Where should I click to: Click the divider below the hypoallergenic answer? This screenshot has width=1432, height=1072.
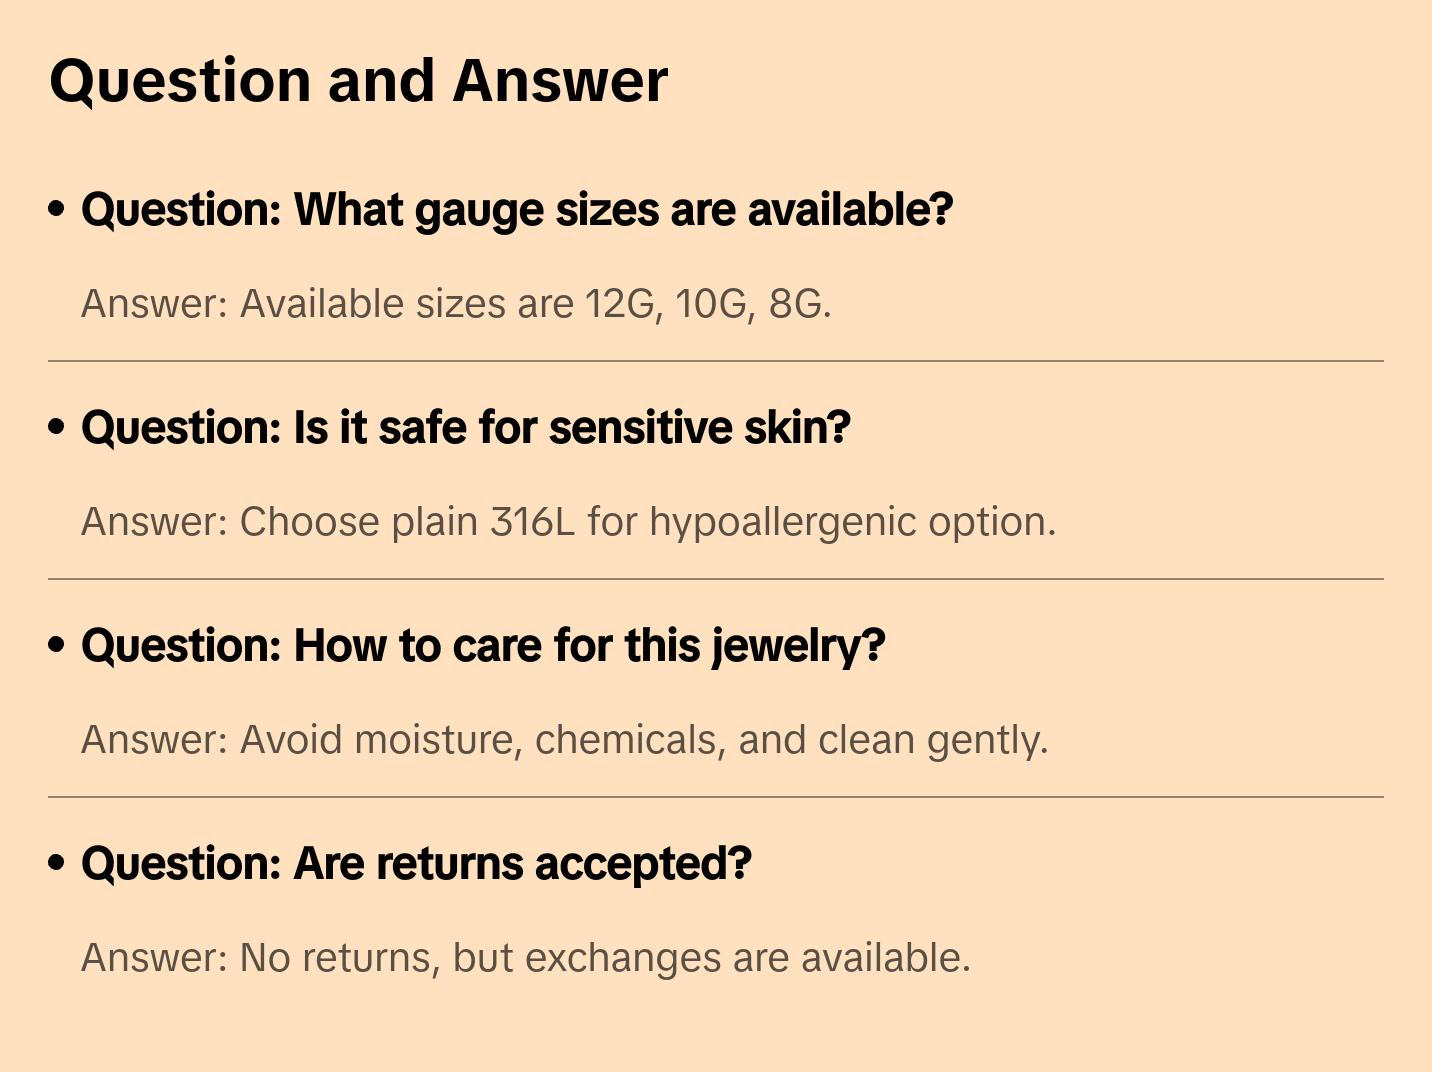point(716,579)
